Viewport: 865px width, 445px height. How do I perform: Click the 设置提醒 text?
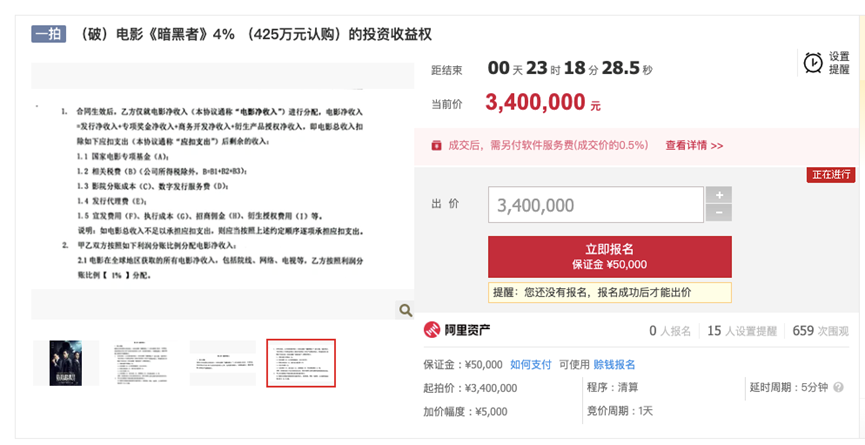[x=839, y=63]
